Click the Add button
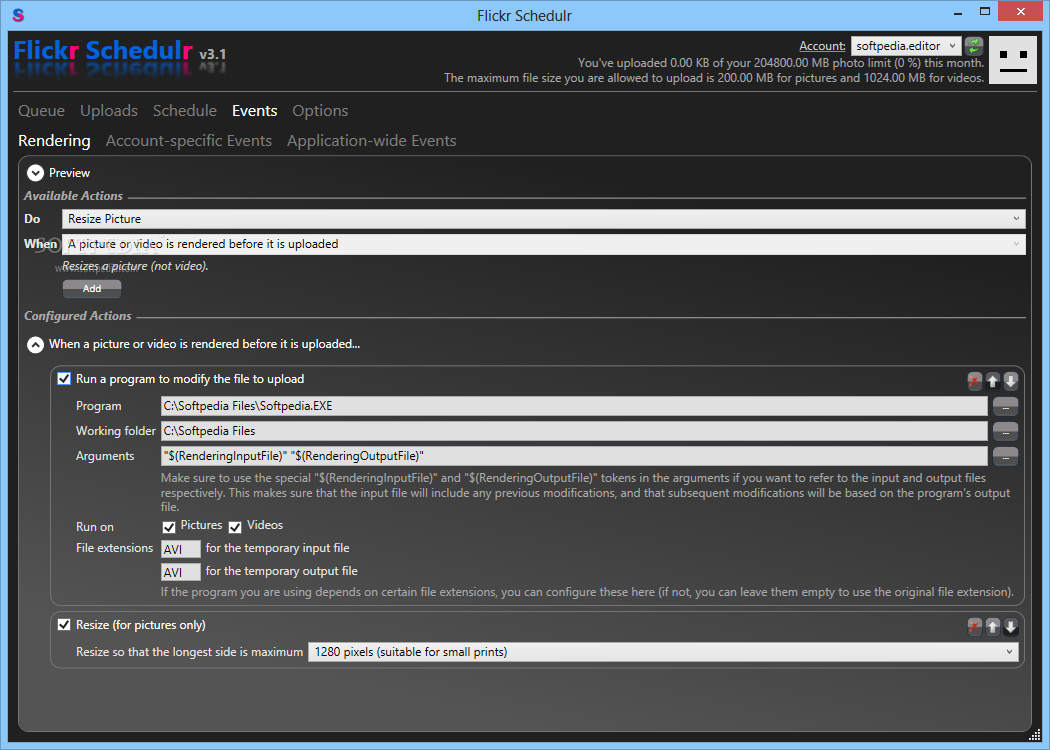Image resolution: width=1050 pixels, height=750 pixels. pyautogui.click(x=92, y=289)
